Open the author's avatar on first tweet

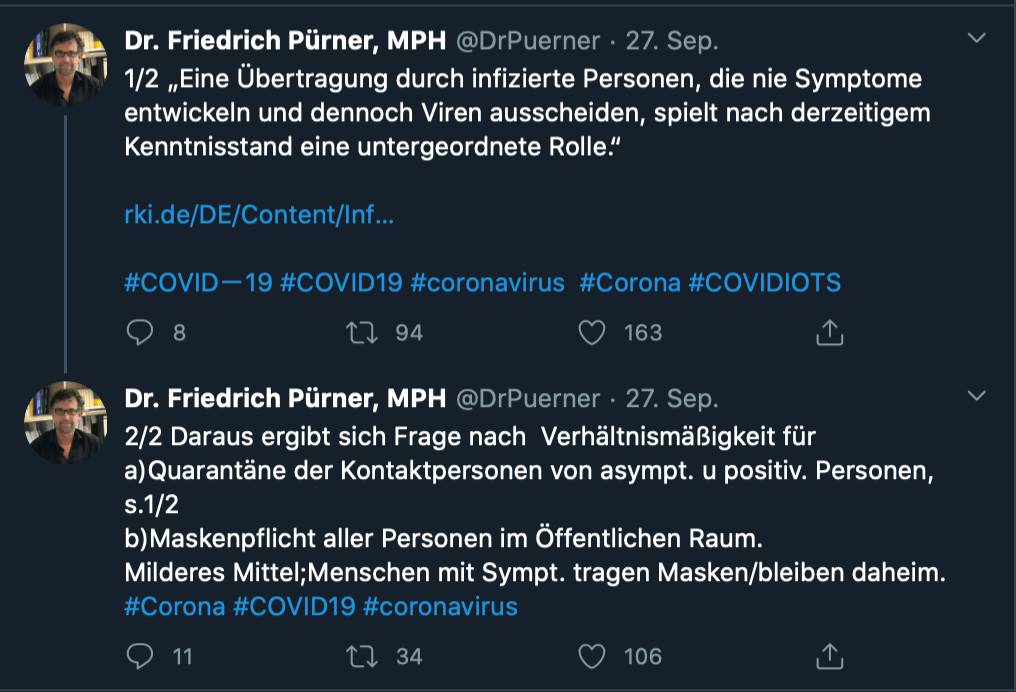[66, 64]
